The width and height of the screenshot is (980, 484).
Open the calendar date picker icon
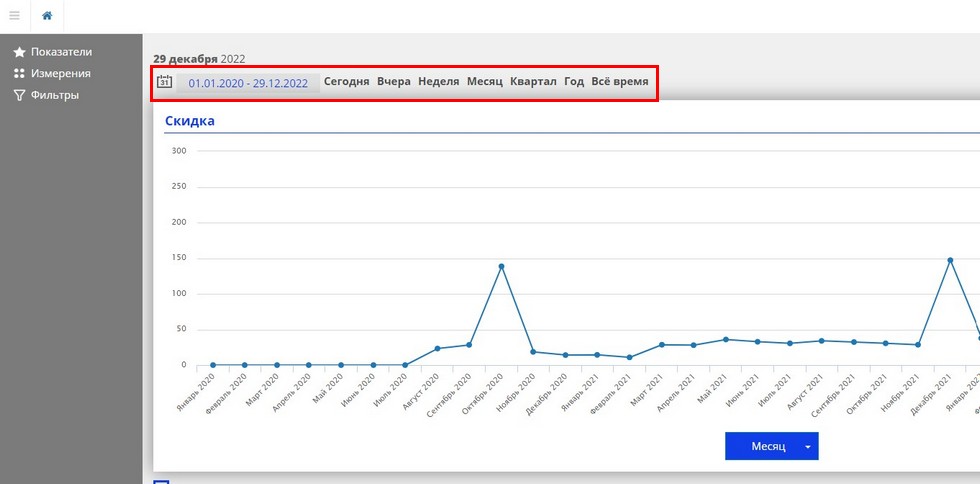pyautogui.click(x=164, y=82)
